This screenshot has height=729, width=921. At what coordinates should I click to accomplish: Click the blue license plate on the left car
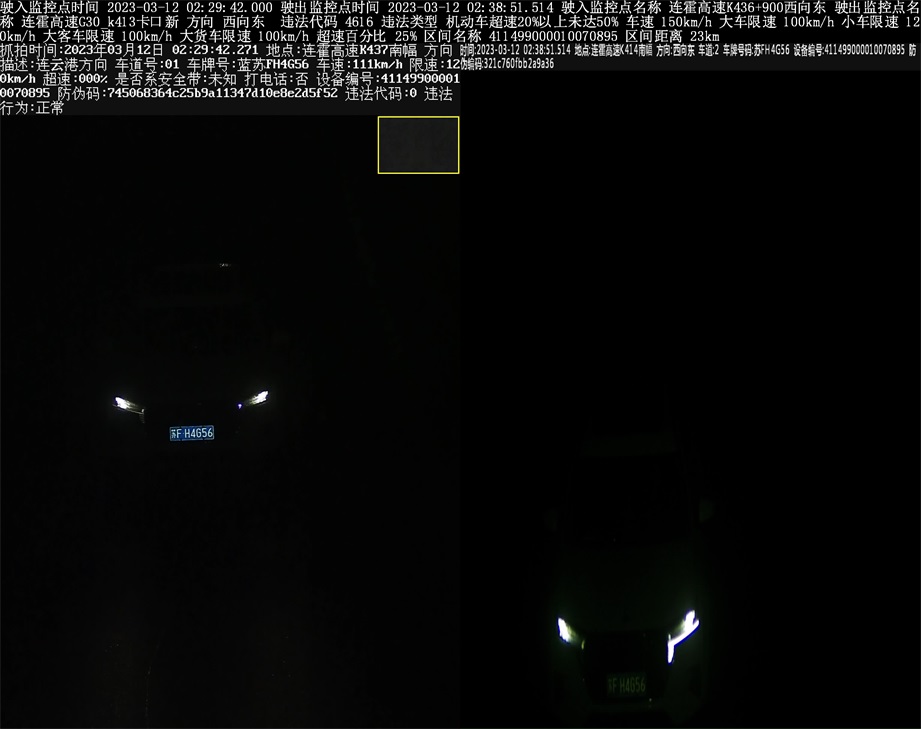(191, 433)
